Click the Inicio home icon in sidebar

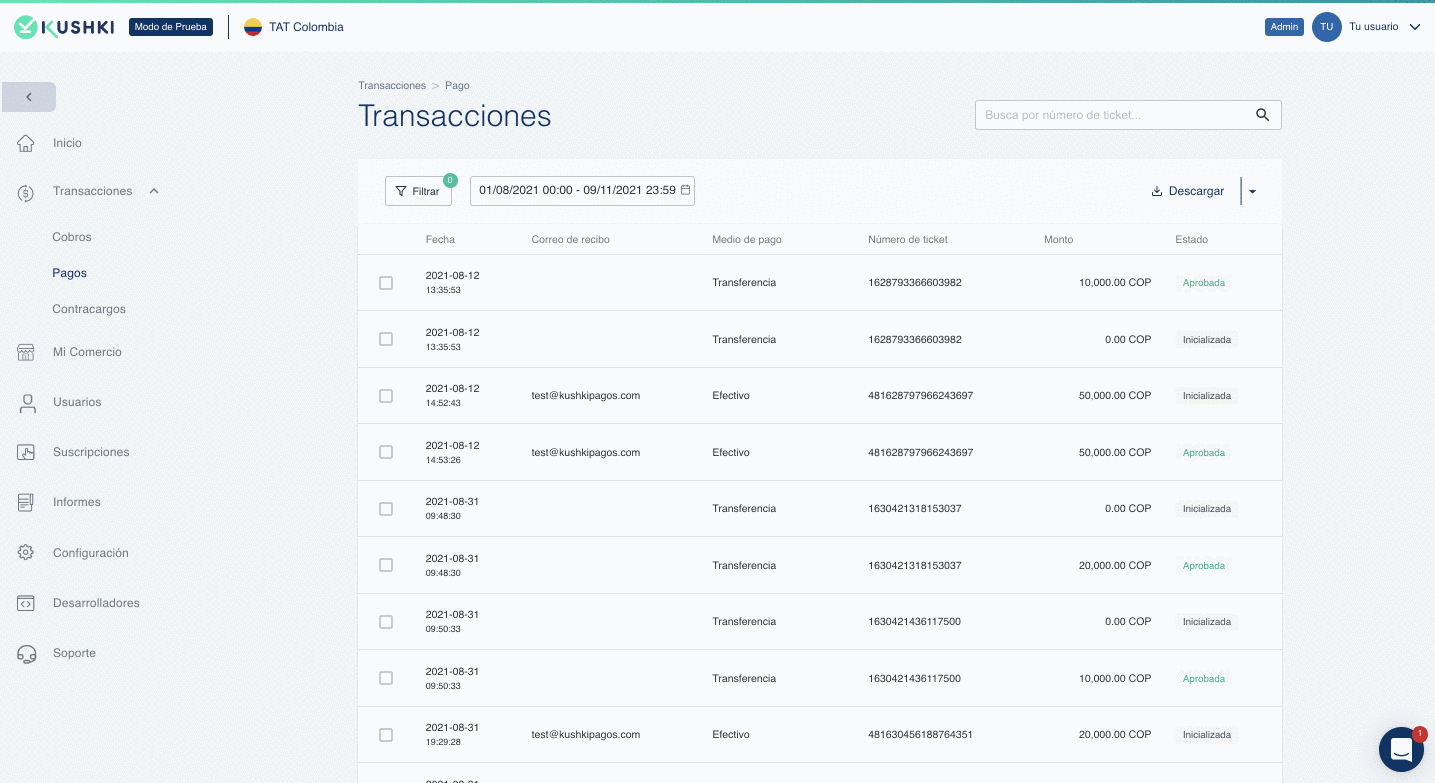click(x=26, y=144)
